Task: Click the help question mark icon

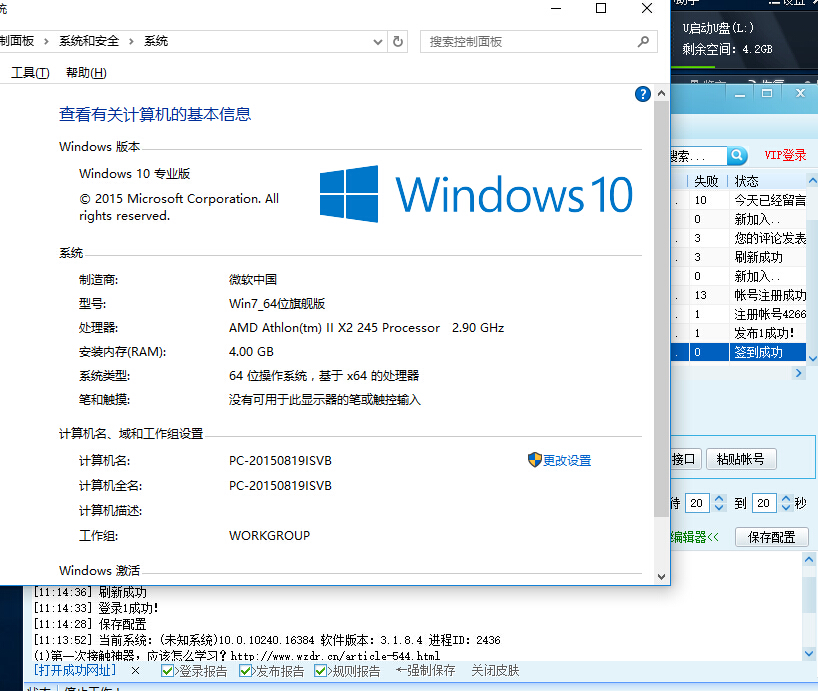Action: (x=643, y=94)
